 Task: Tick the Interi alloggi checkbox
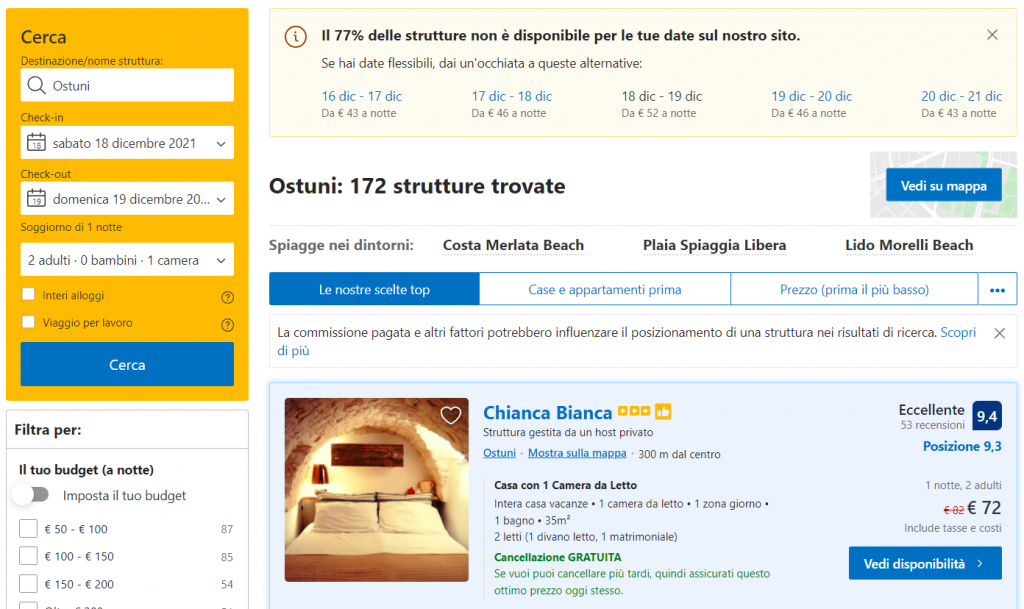[28, 296]
